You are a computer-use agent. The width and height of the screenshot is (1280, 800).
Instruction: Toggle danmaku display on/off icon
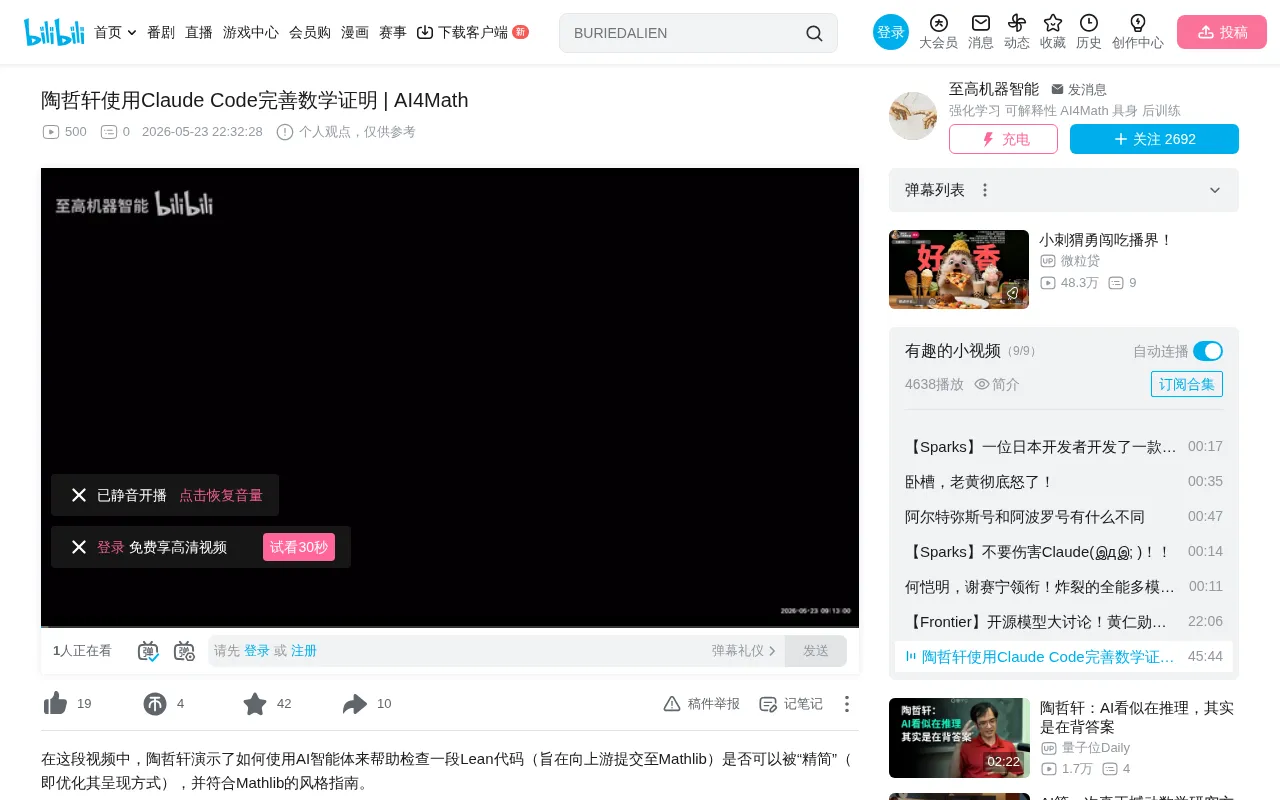point(148,651)
